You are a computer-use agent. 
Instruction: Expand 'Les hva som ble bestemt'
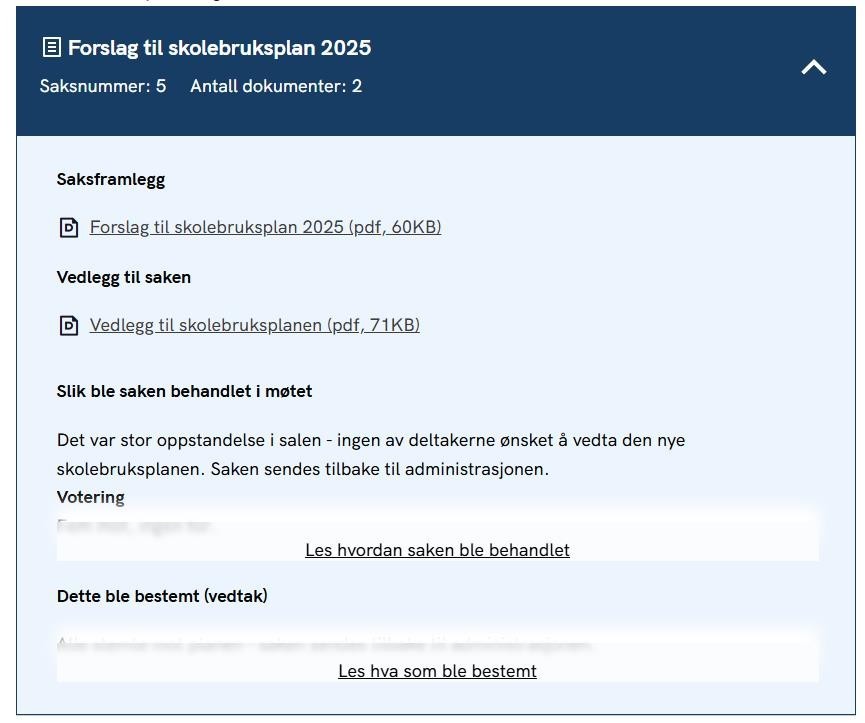(x=437, y=671)
